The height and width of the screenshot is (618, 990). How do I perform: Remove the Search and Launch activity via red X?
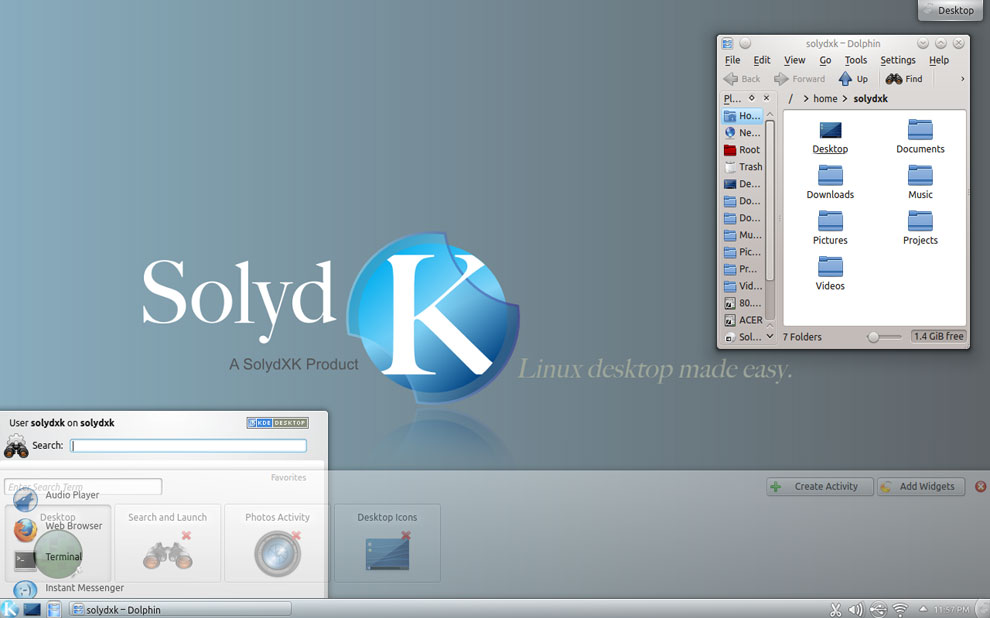(x=186, y=535)
